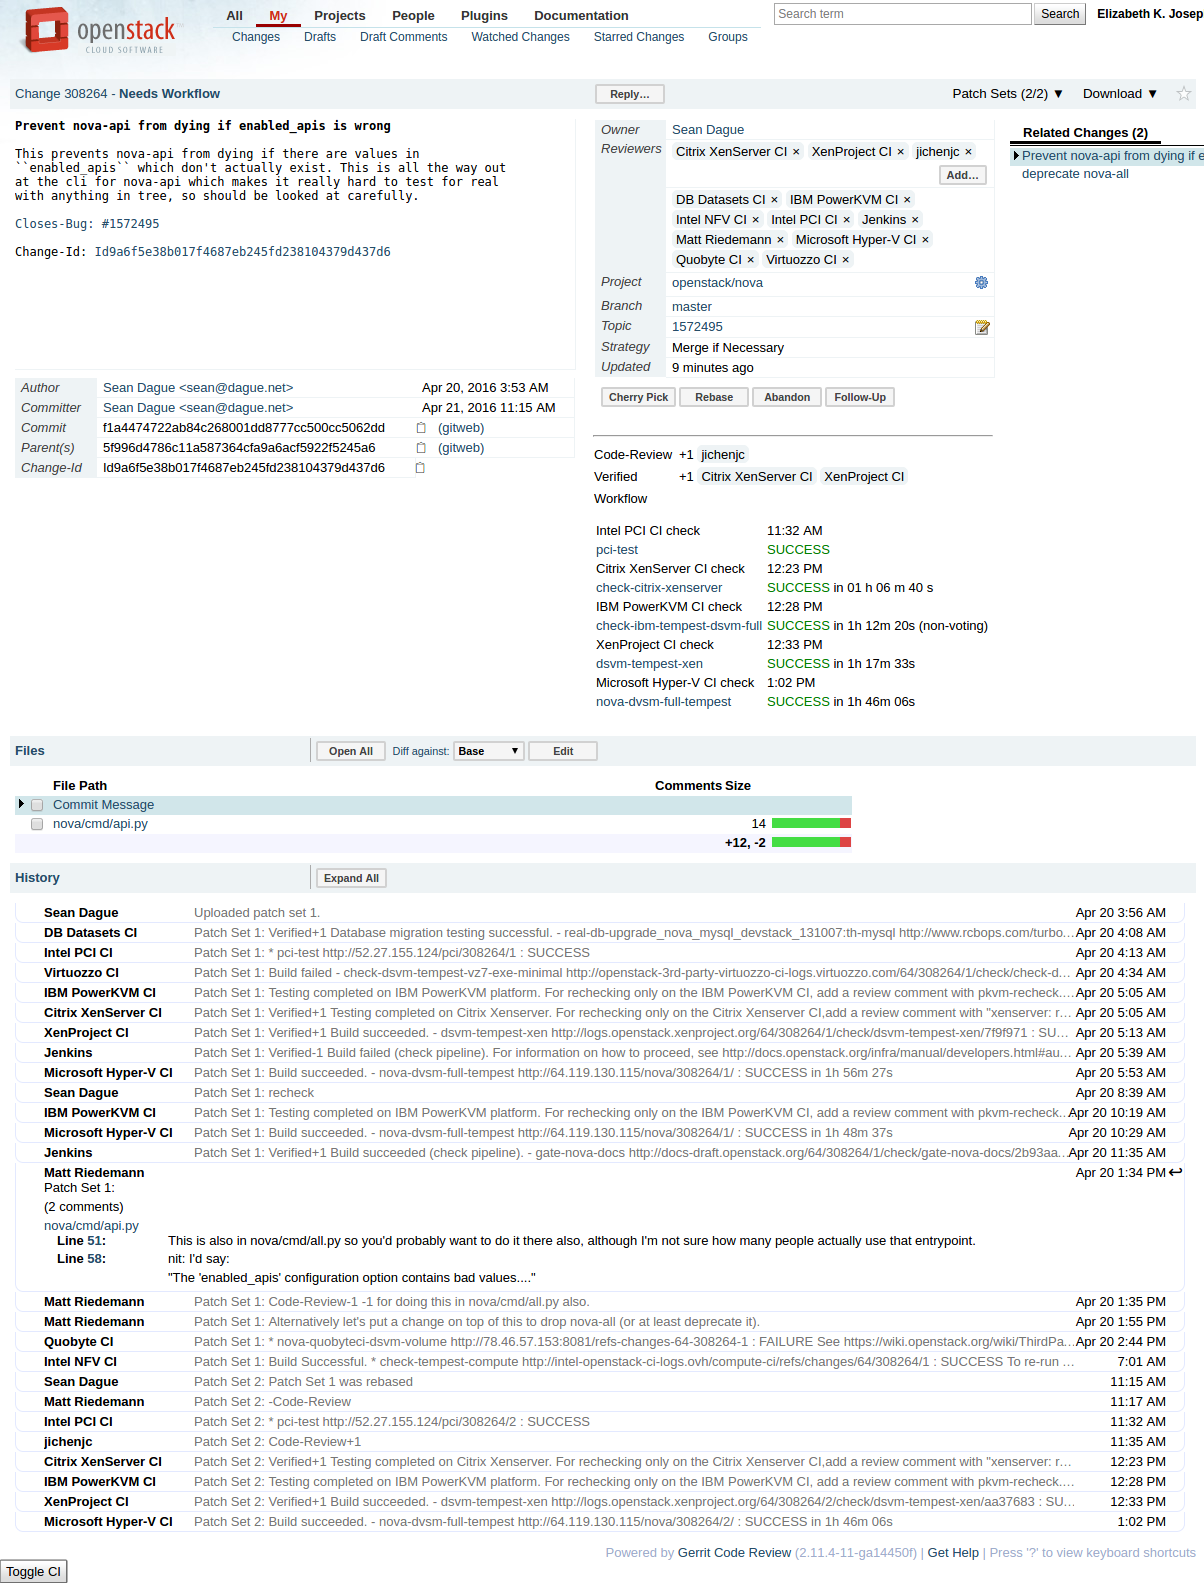
Task: Click size bar for nova/cmd/api.py
Action: click(811, 824)
